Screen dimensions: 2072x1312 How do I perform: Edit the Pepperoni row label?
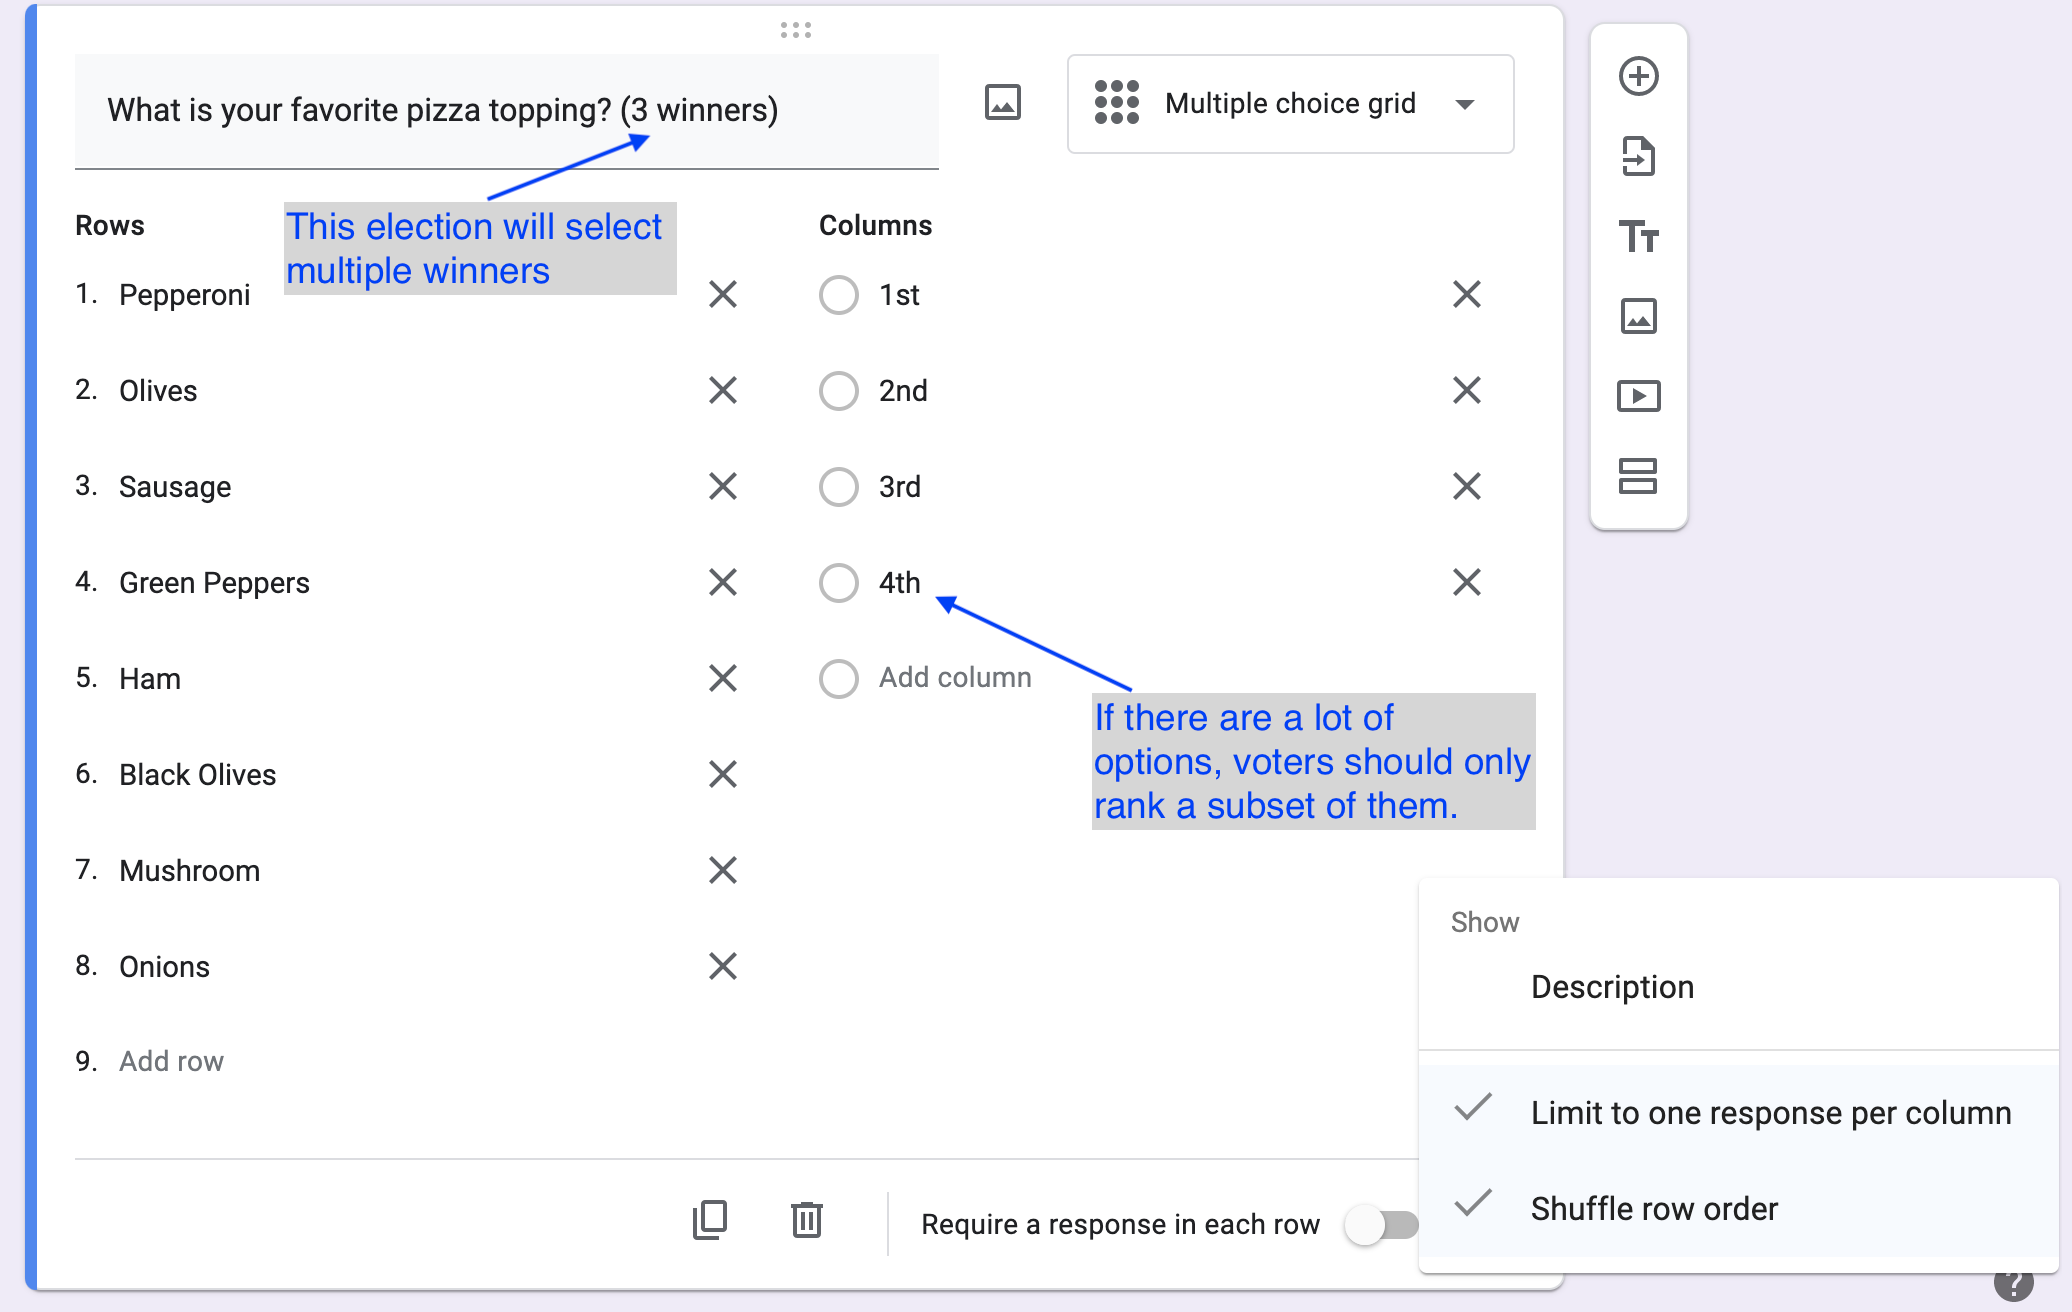[x=185, y=296]
